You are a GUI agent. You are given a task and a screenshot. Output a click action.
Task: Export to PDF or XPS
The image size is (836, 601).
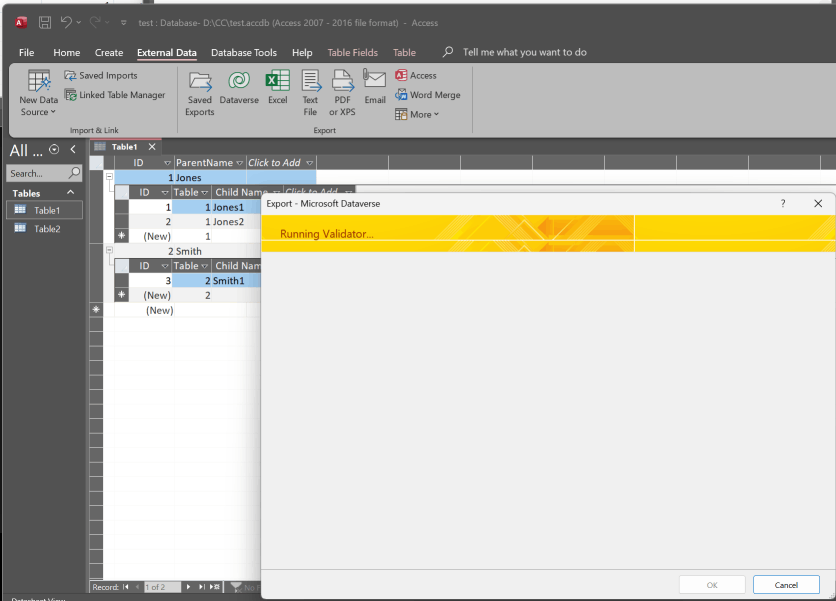(342, 93)
